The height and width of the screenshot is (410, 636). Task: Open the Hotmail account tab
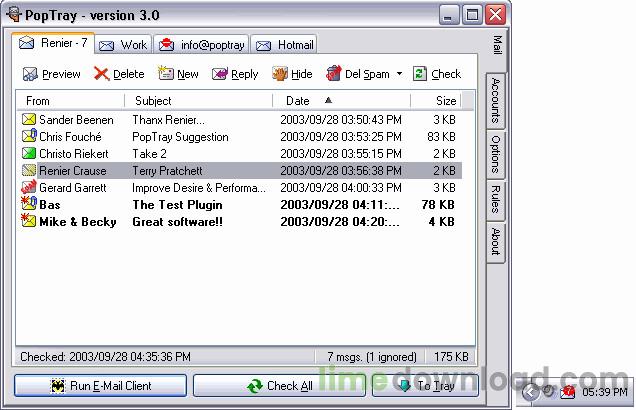(x=284, y=45)
